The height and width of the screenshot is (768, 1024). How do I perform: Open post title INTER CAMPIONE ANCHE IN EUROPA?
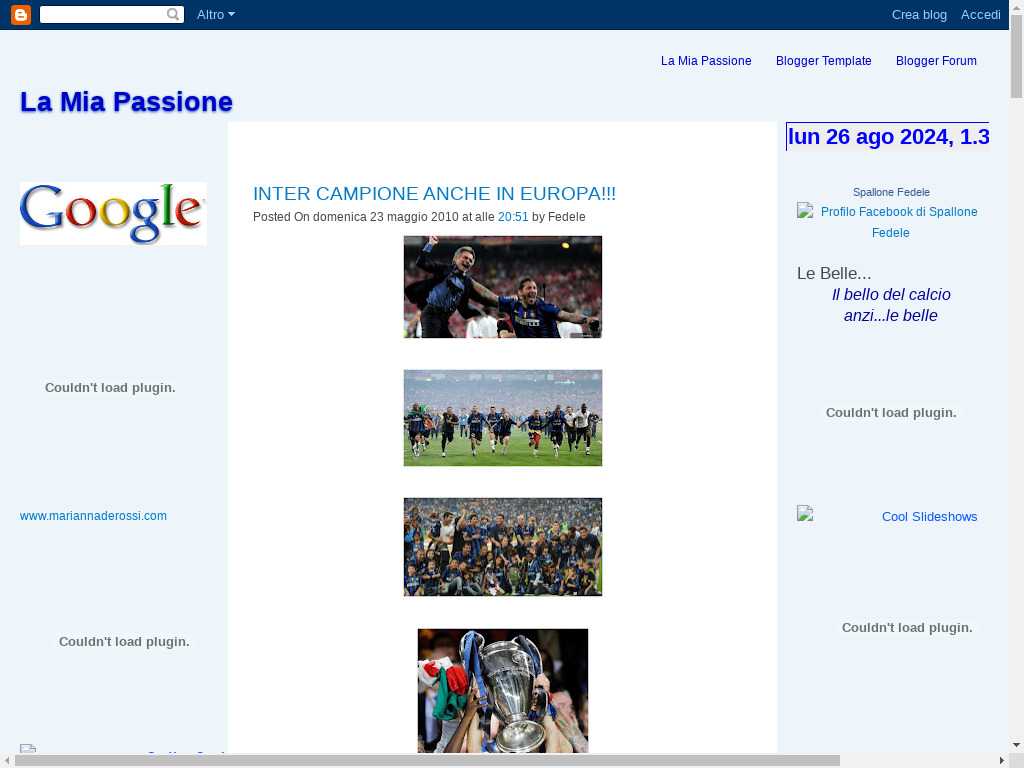434,193
